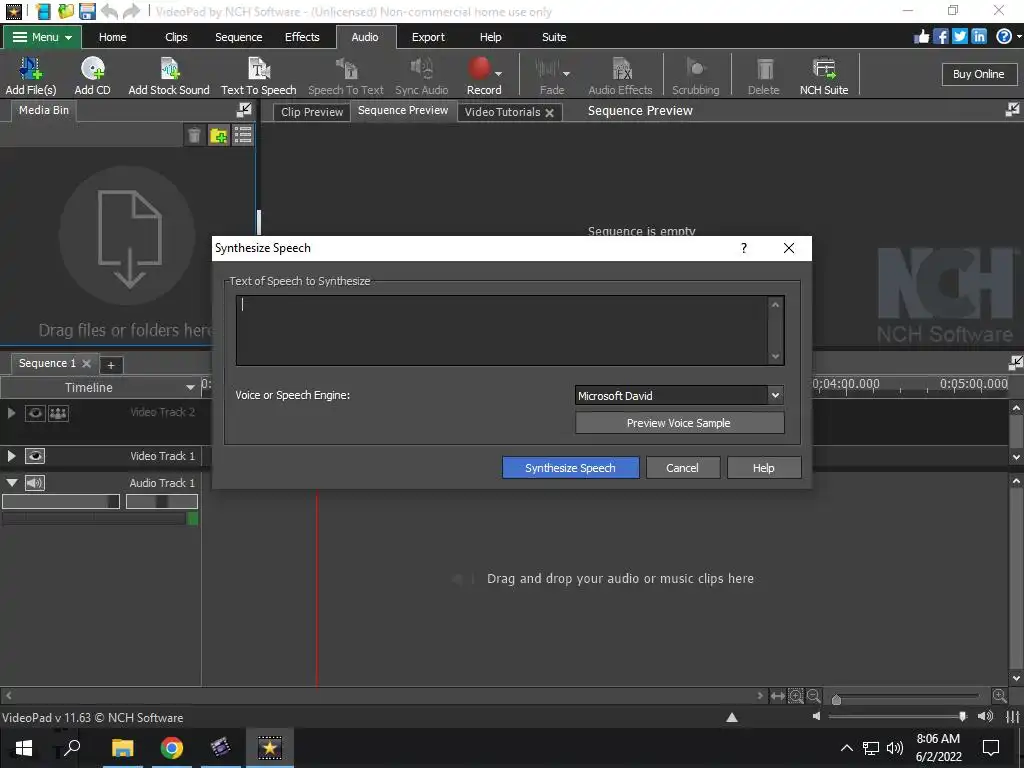Expand the help icon dropdown arrow
1024x768 pixels.
[1018, 37]
